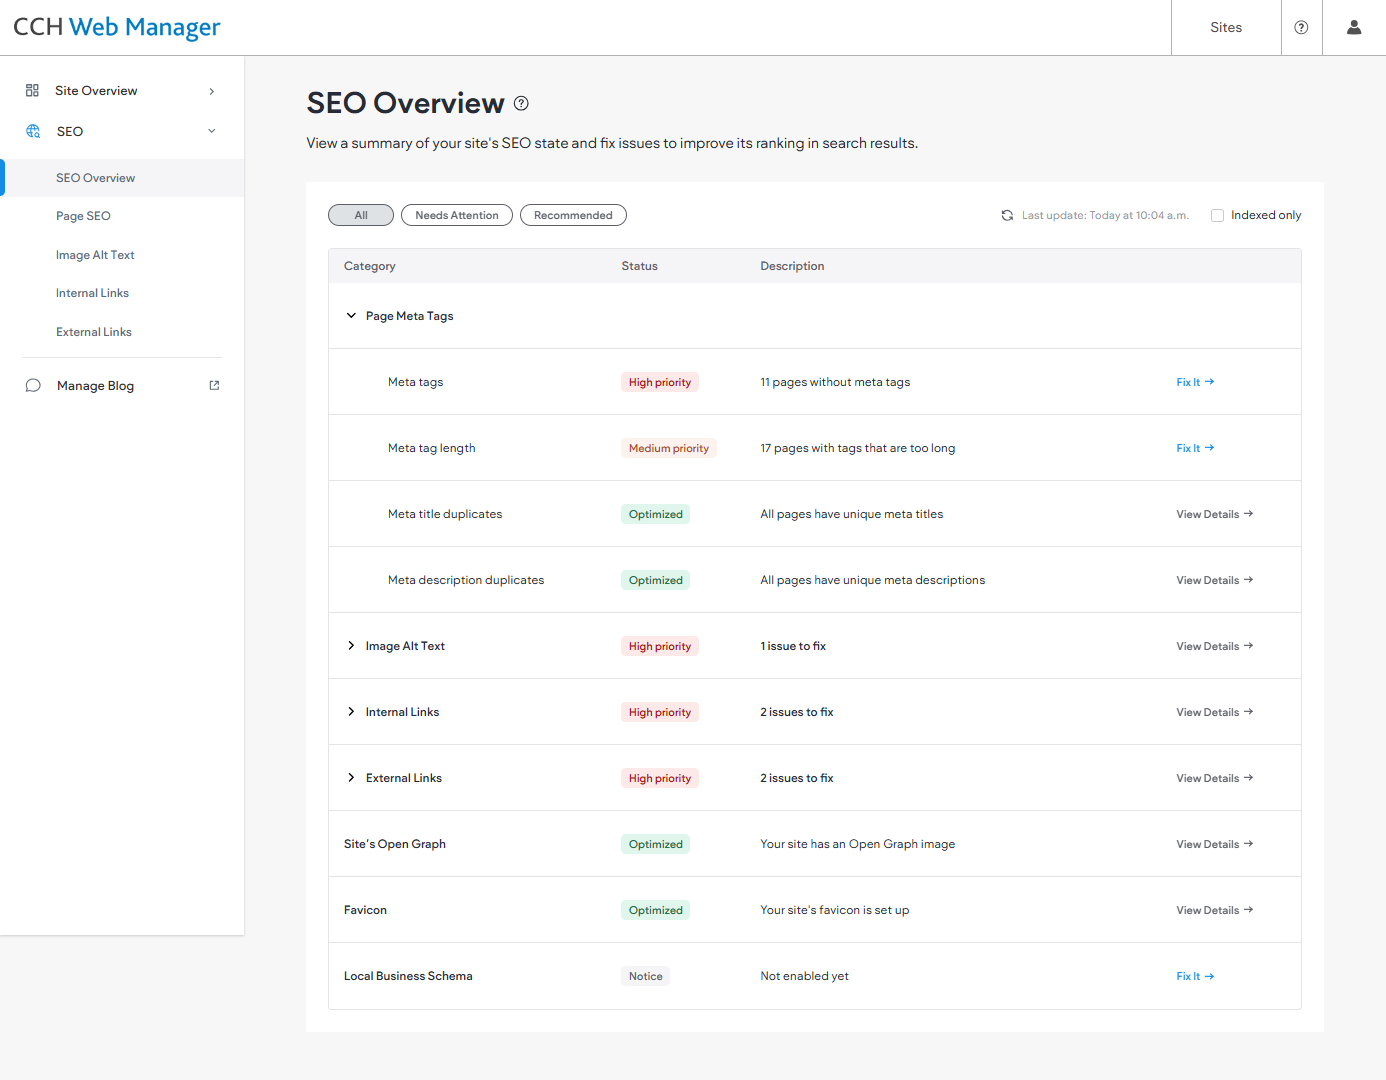Click the help icon in top bar
The height and width of the screenshot is (1080, 1386).
tap(1301, 28)
